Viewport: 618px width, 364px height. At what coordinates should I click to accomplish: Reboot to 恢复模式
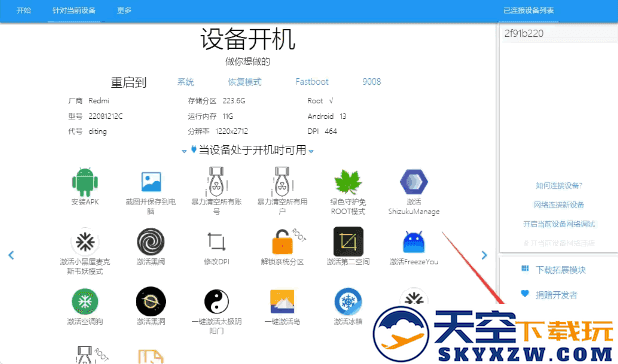coord(244,82)
